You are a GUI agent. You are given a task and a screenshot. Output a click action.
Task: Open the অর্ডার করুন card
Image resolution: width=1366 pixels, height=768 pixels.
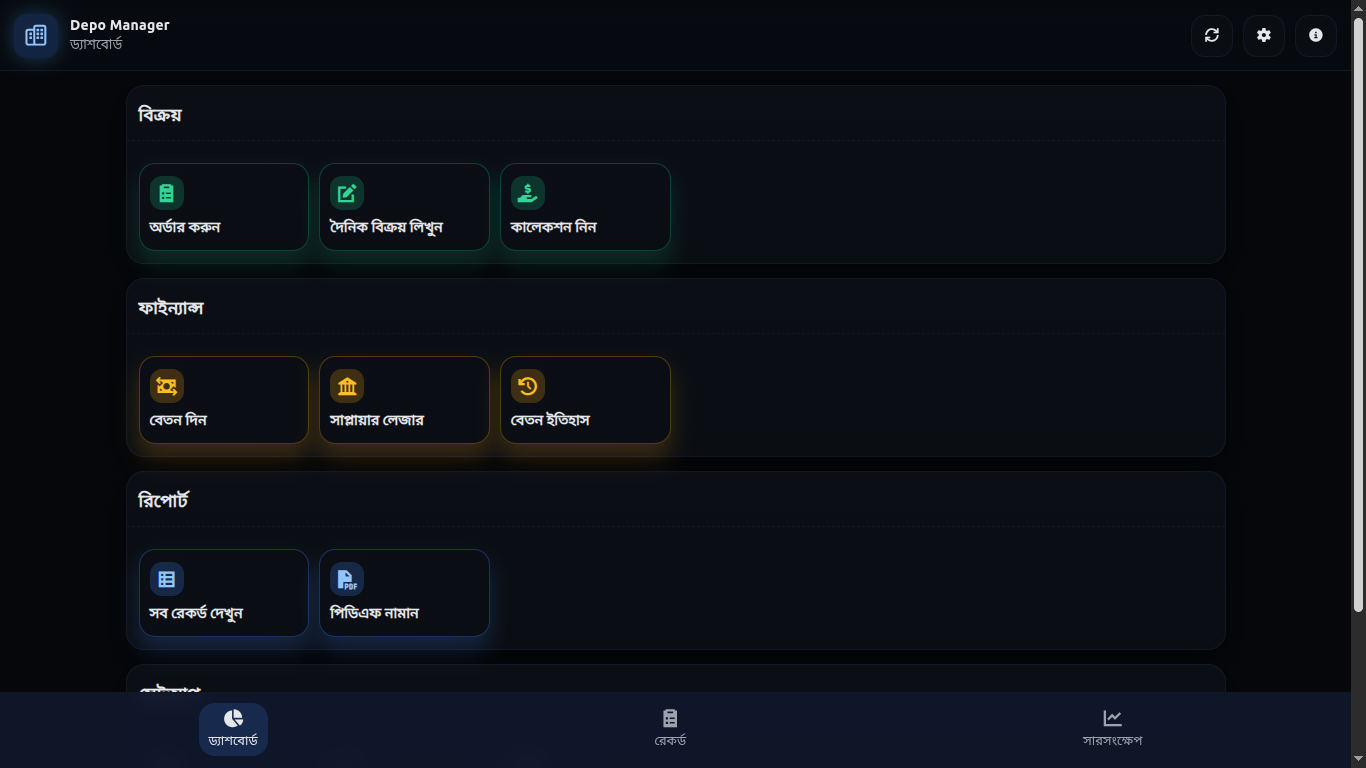tap(223, 207)
